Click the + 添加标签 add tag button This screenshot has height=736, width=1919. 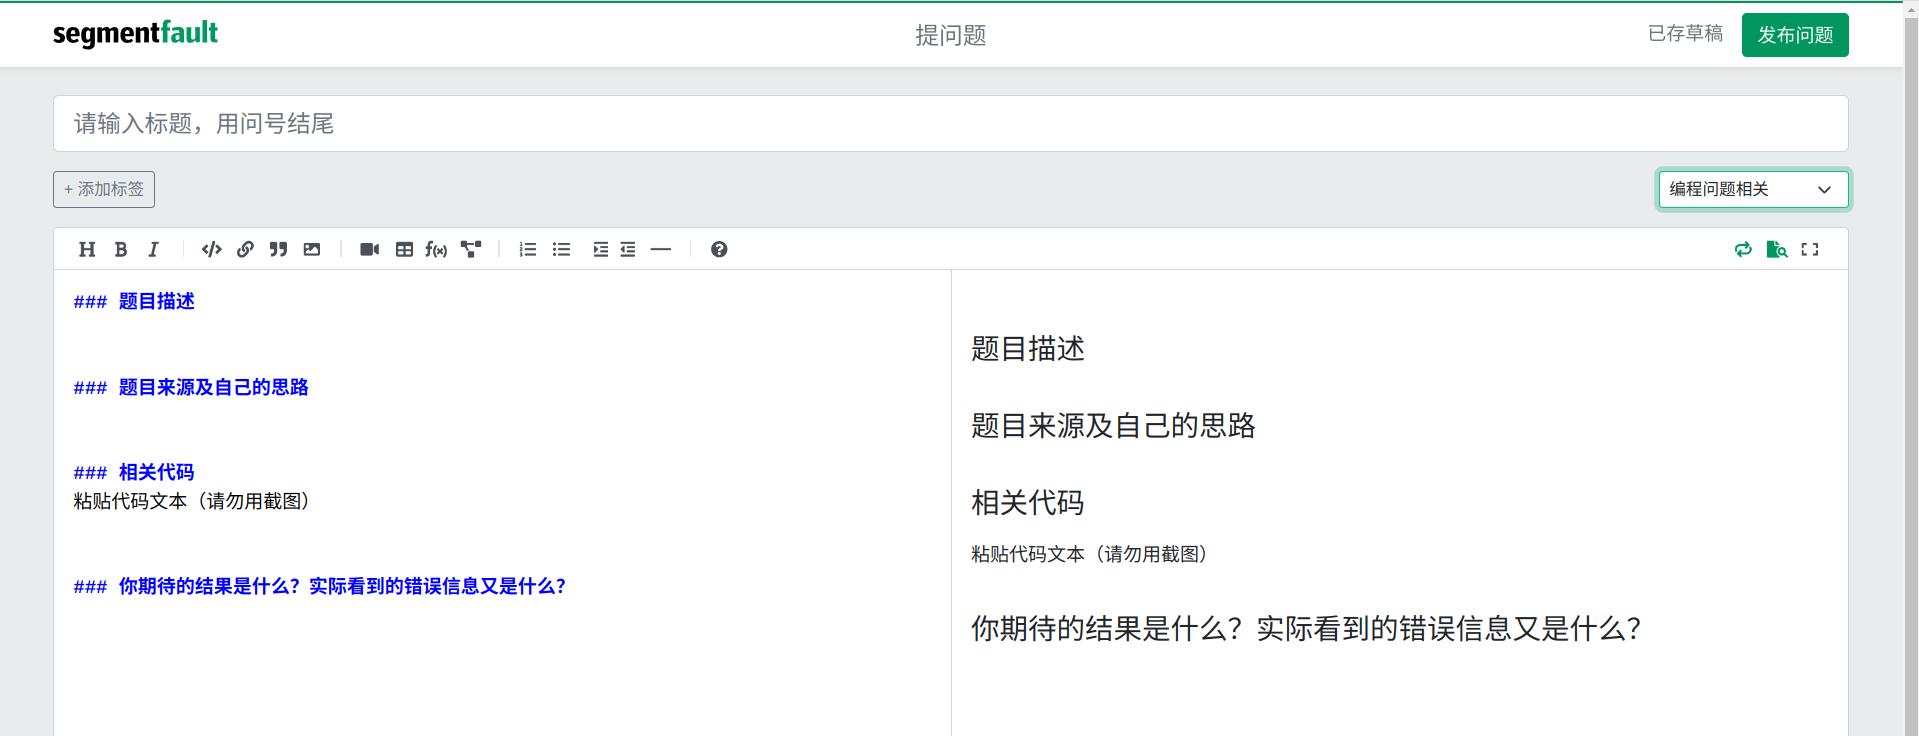(x=104, y=189)
